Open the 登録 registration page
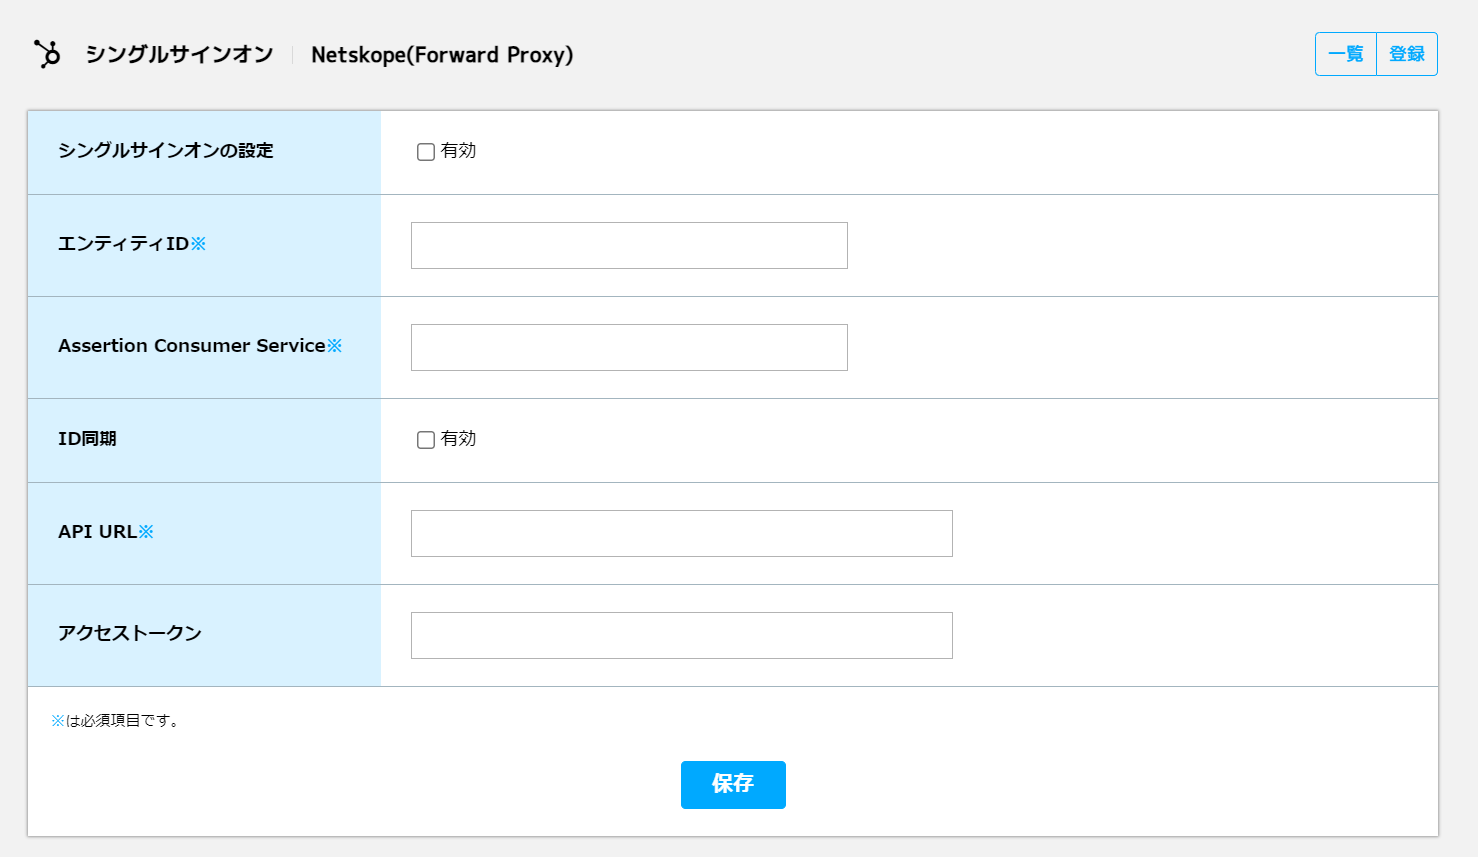This screenshot has height=857, width=1478. click(1407, 54)
